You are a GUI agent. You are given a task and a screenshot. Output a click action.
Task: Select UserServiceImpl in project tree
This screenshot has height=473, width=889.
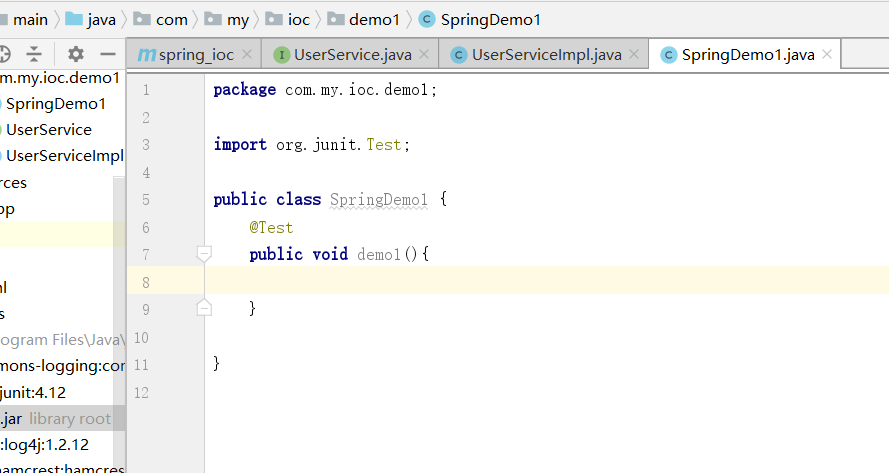[65, 156]
